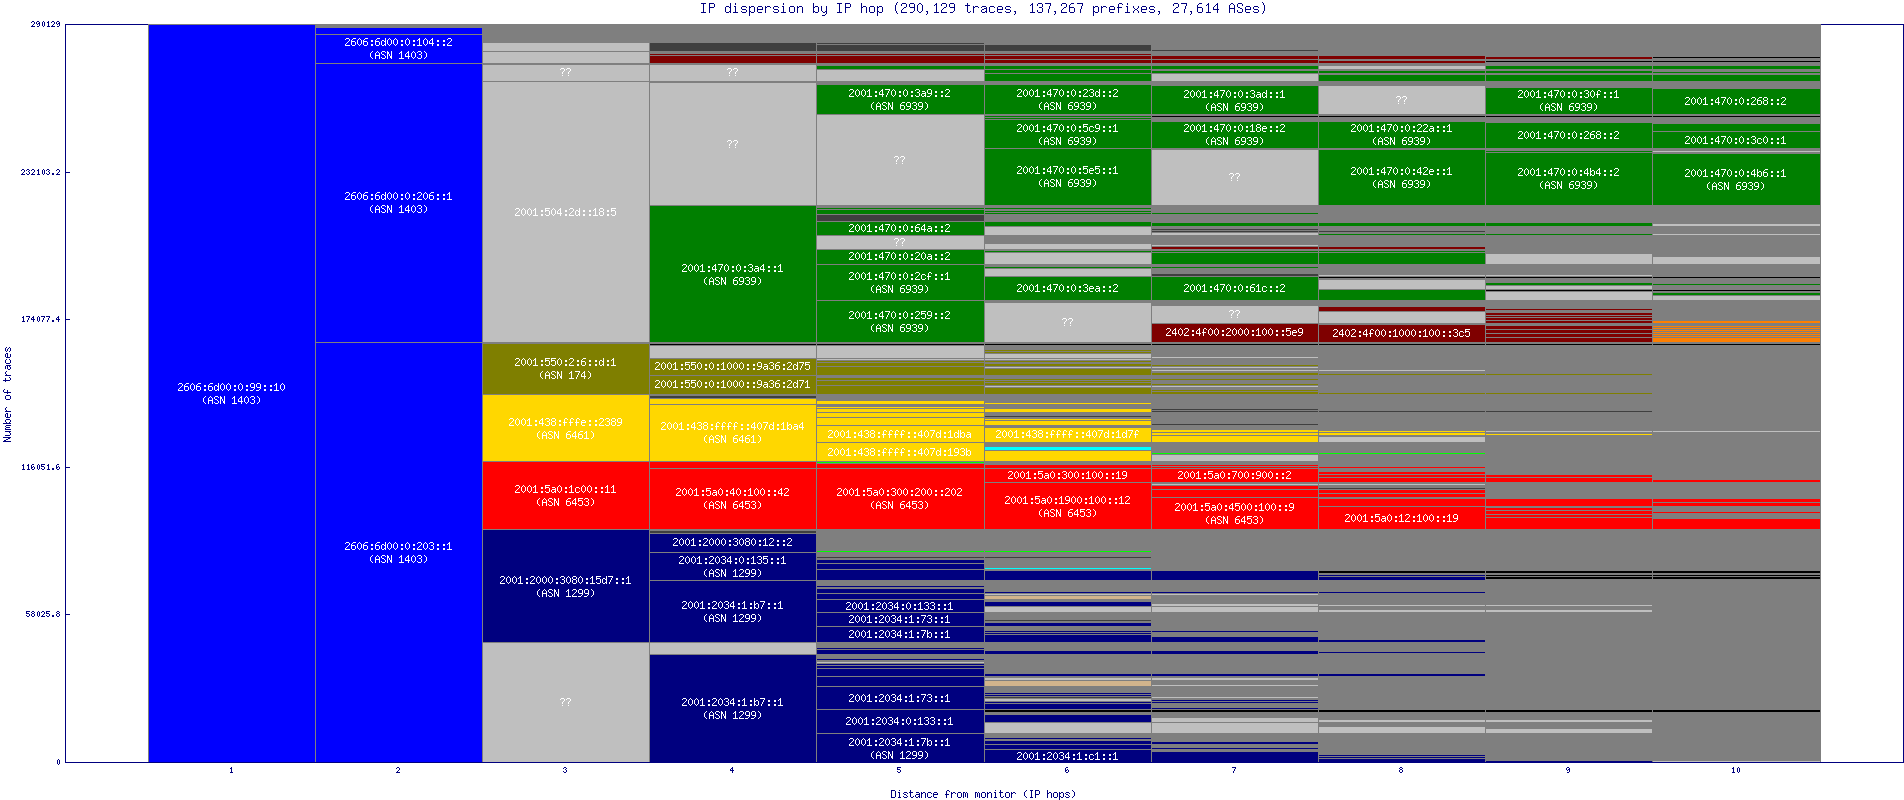Select the 2001:470:0:3ea::2 block
The width and height of the screenshot is (1904, 800).
click(1068, 288)
